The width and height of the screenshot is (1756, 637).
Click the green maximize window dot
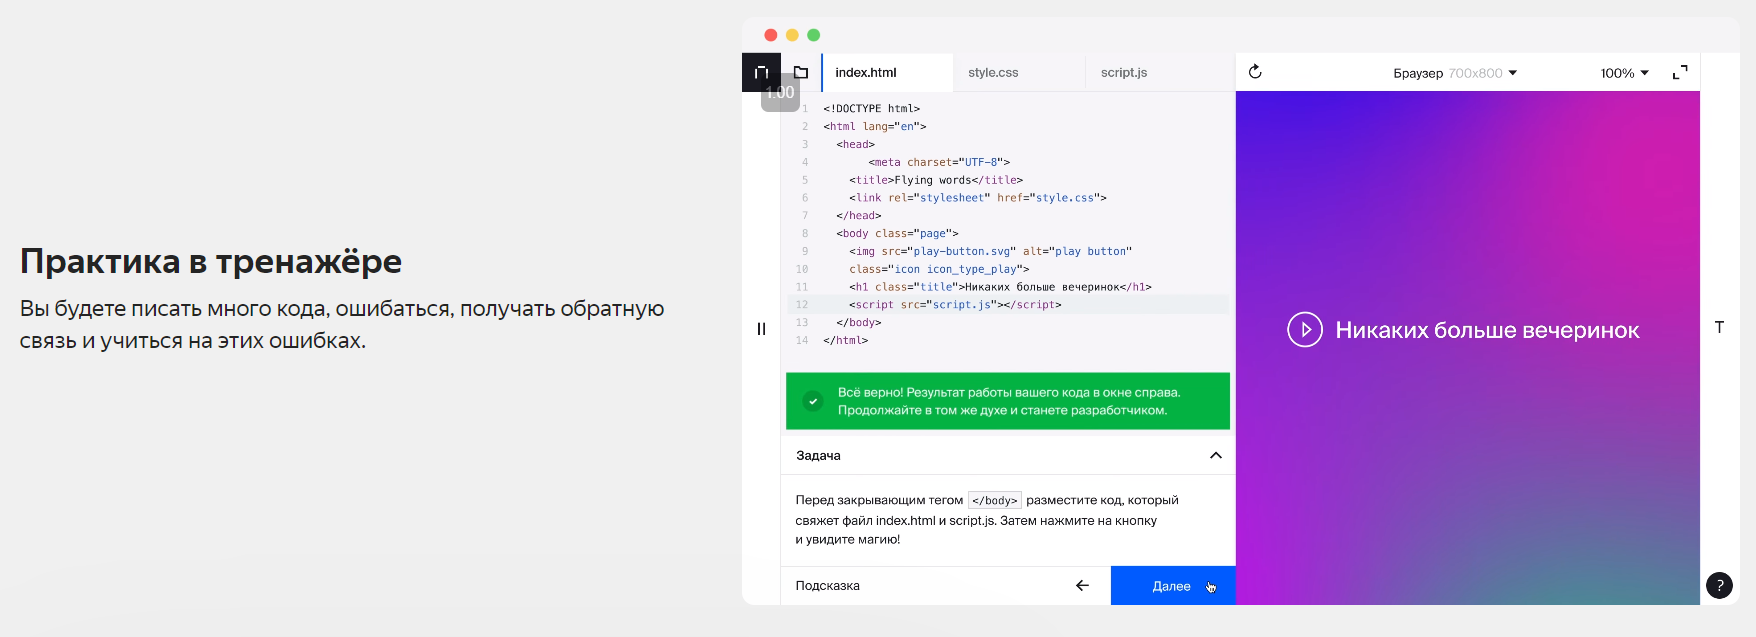(x=814, y=35)
